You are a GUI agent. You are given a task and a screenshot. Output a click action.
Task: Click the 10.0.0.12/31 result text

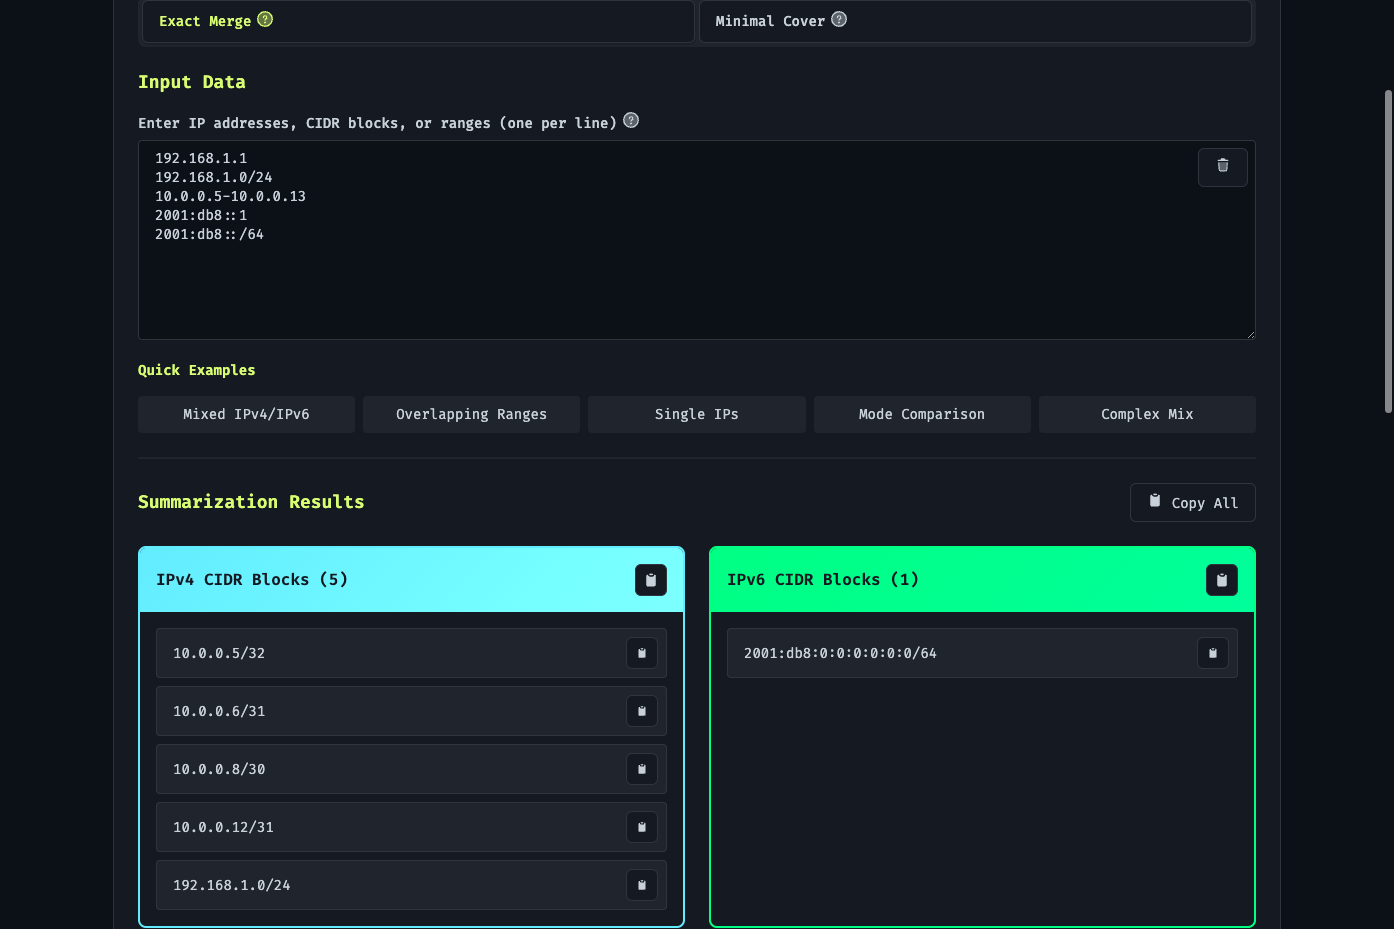(223, 827)
